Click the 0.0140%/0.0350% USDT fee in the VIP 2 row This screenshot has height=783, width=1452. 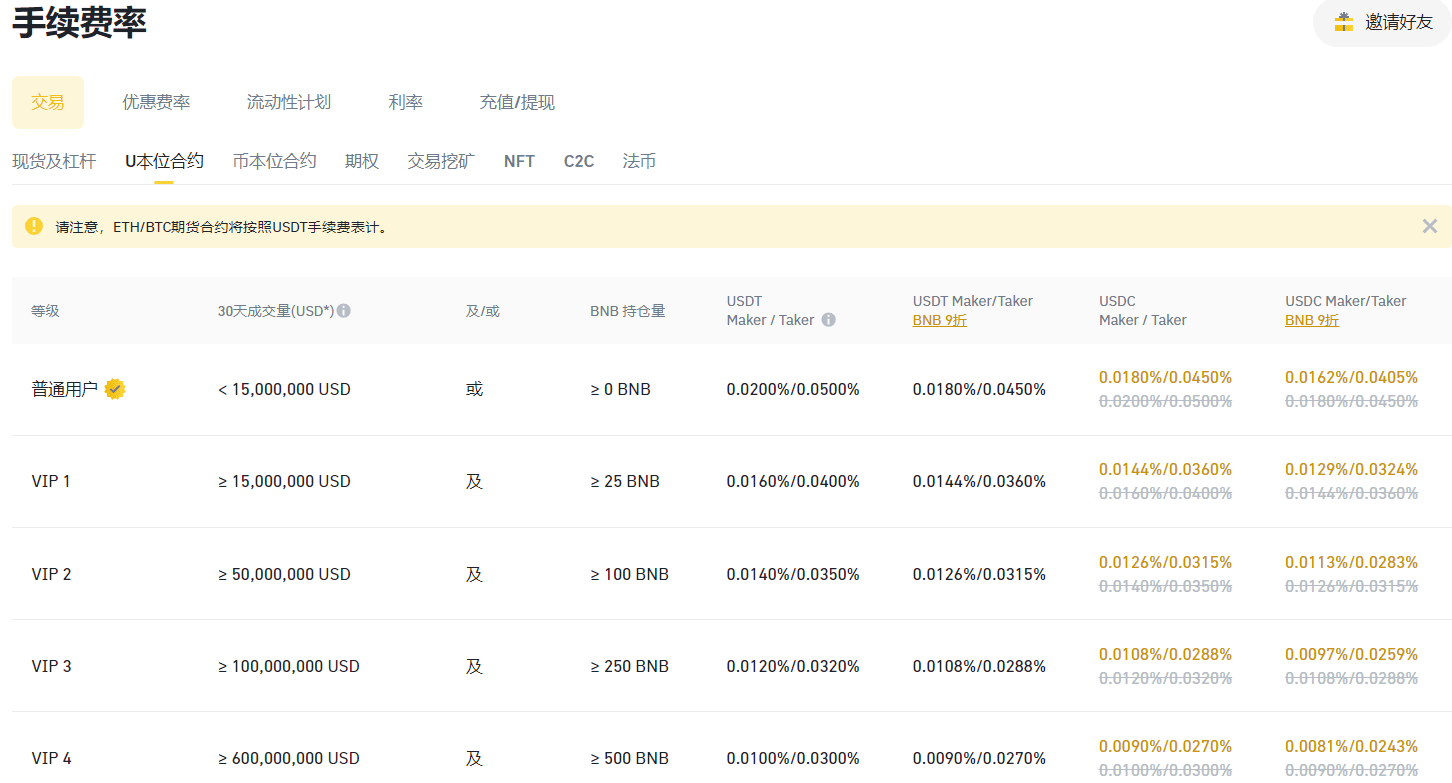[793, 574]
